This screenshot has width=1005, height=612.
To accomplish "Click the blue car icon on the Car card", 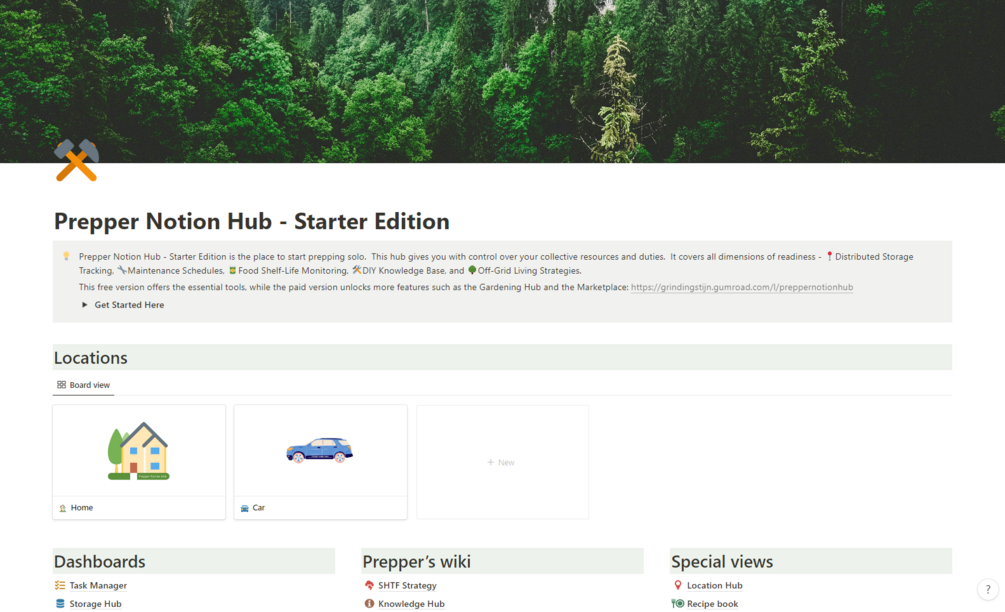I will tap(320, 450).
